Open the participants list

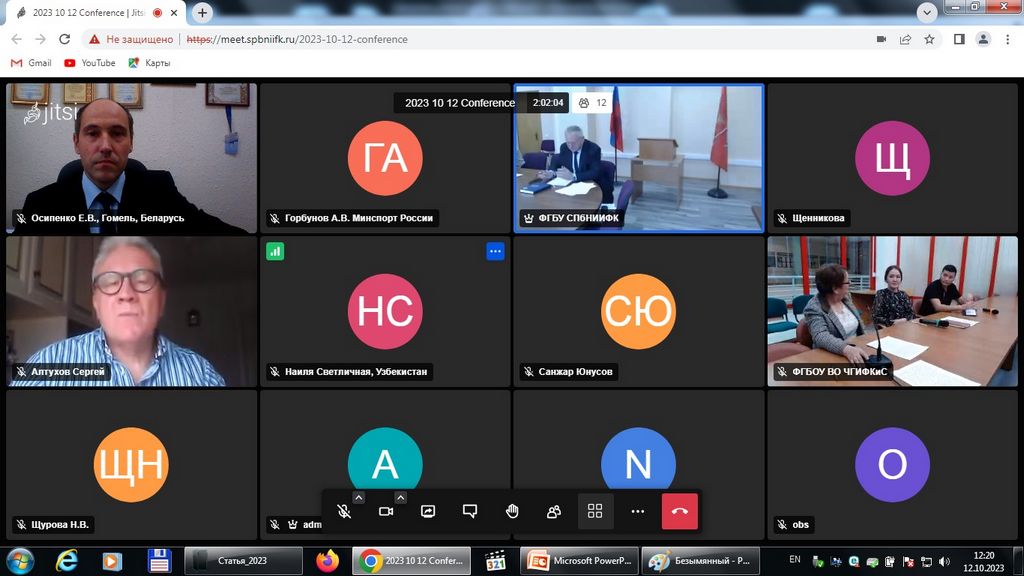click(553, 511)
